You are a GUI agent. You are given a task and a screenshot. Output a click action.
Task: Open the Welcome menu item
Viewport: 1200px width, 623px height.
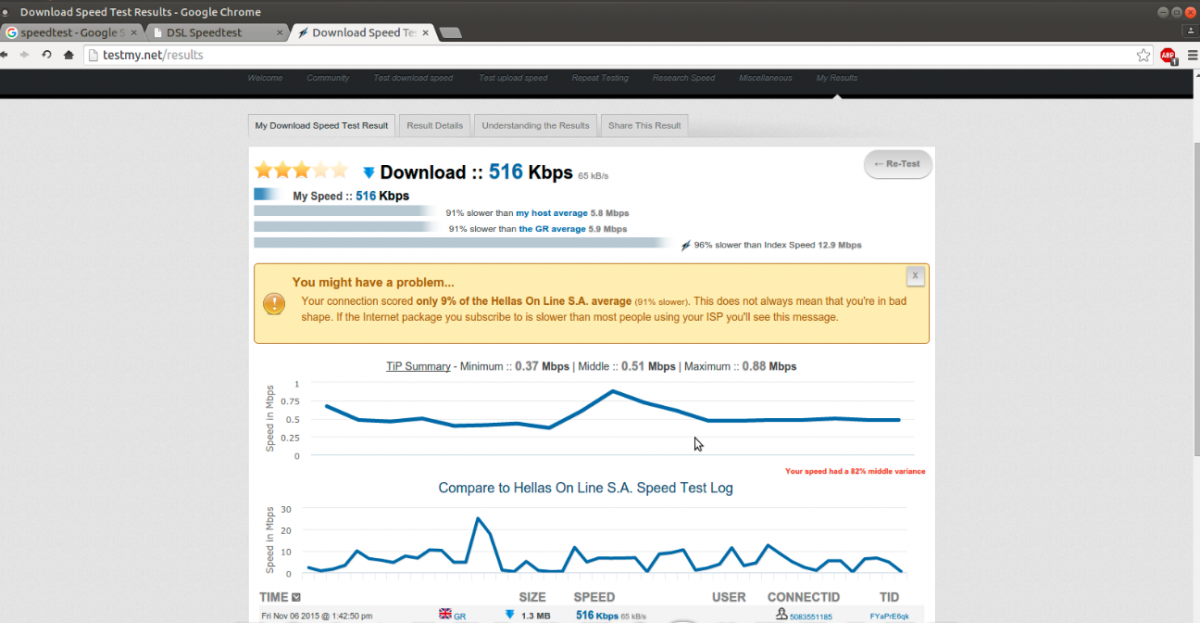[x=265, y=78]
